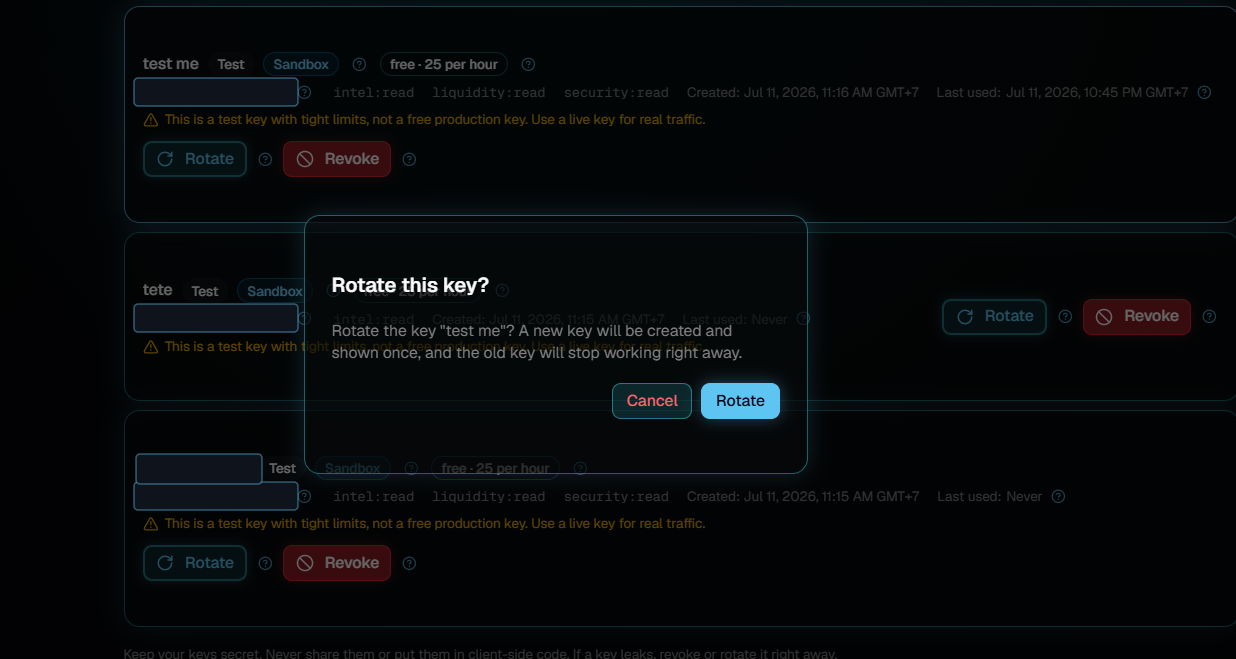Viewport: 1236px width, 659px height.
Task: Click Sandbox badge on bottom card
Action: coord(353,468)
